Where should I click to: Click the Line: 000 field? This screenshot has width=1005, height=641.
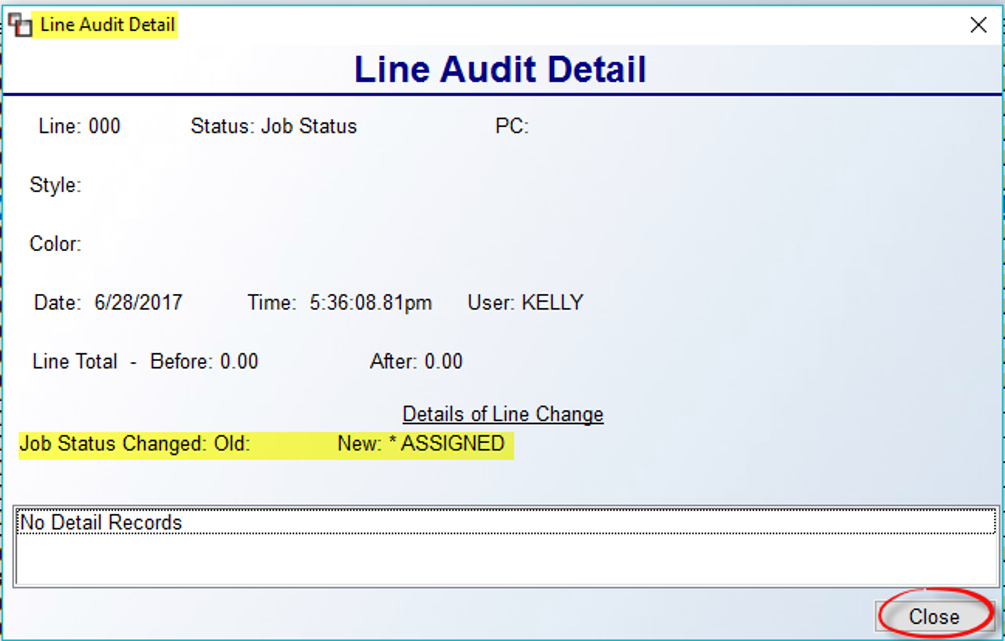click(x=79, y=126)
